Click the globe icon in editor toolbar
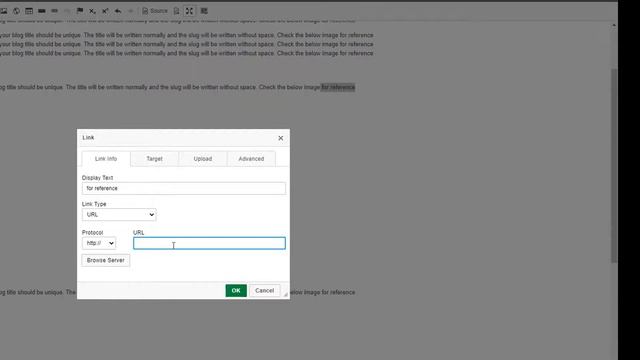Image resolution: width=640 pixels, height=360 pixels. pos(16,11)
